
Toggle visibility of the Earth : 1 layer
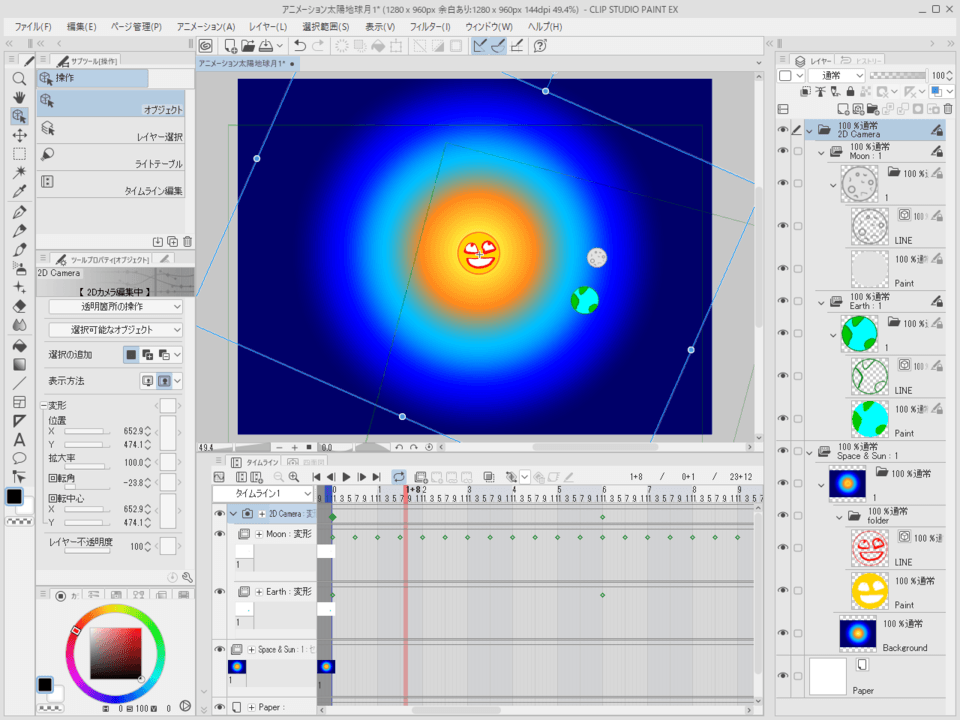point(785,302)
